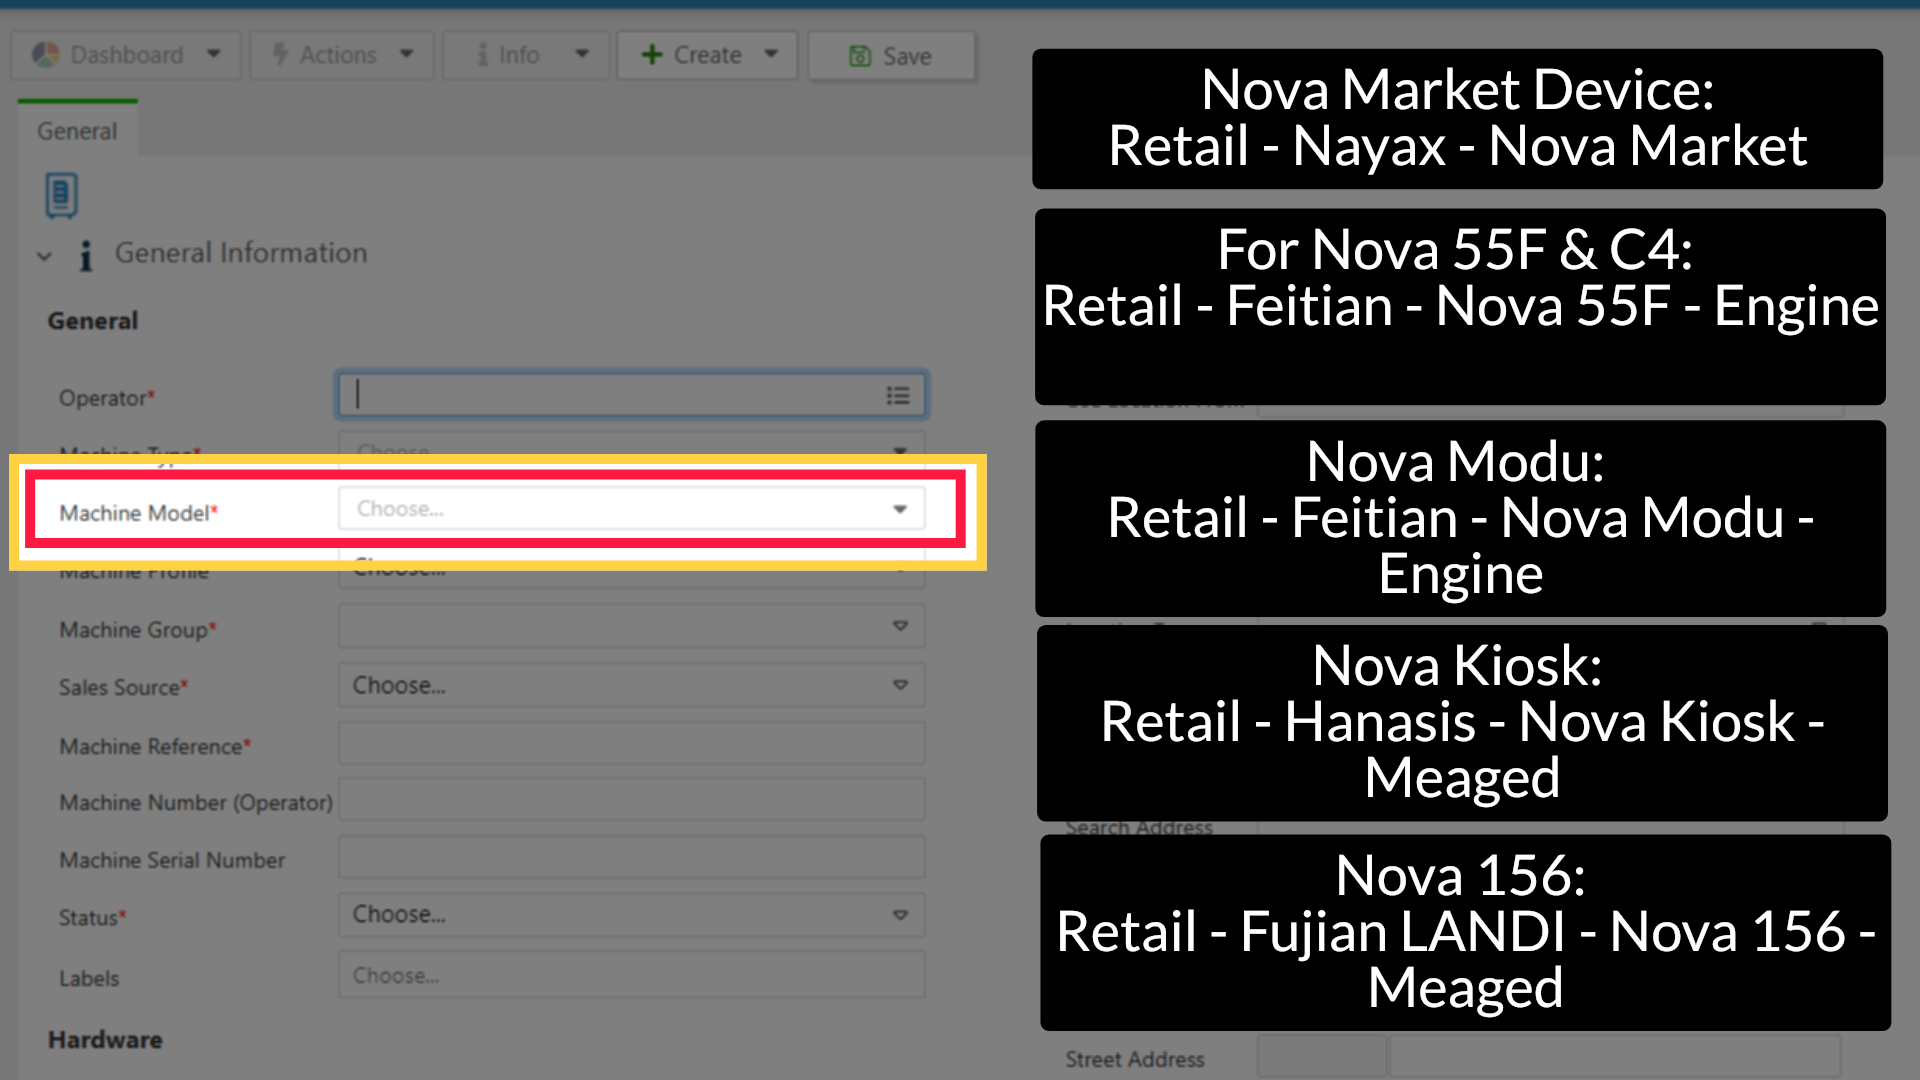Image resolution: width=1920 pixels, height=1080 pixels.
Task: Click the machine document icon
Action: click(61, 195)
